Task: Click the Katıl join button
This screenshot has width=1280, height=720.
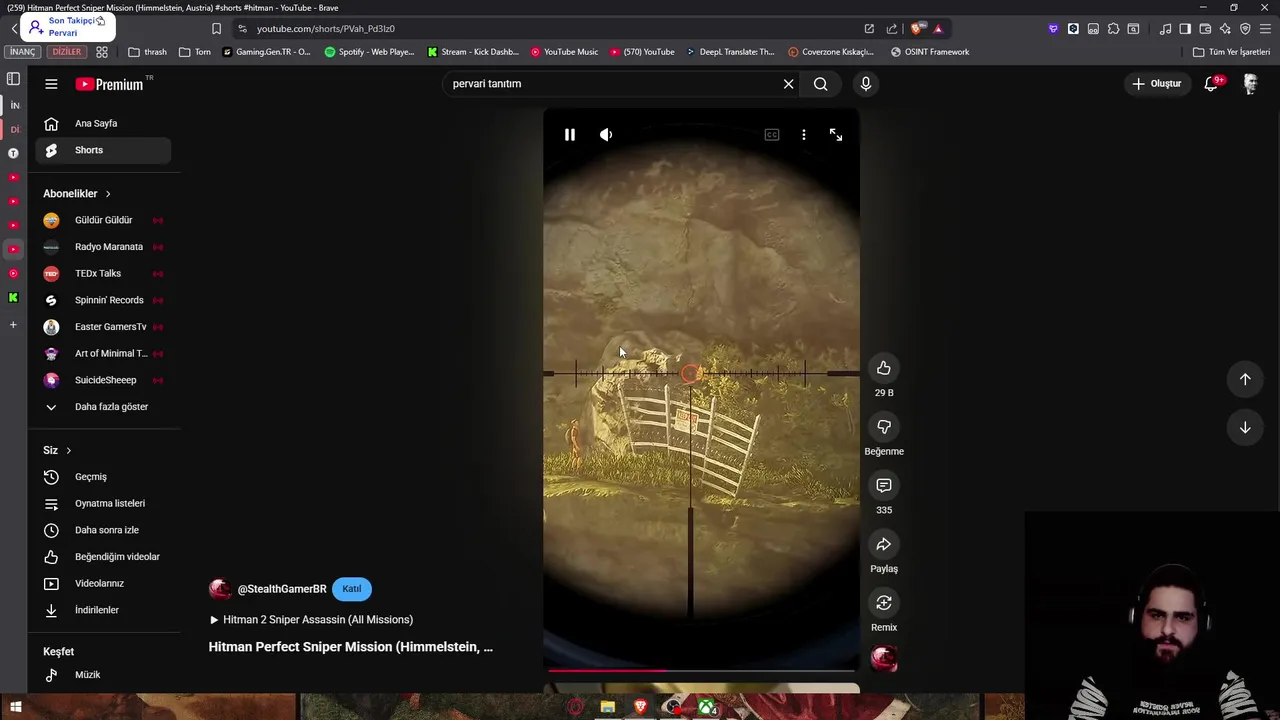Action: tap(351, 589)
